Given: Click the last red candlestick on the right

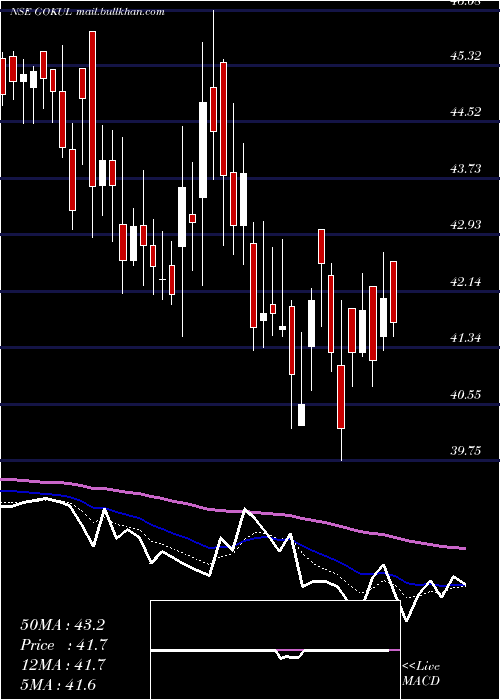Looking at the screenshot, I should pyautogui.click(x=394, y=292).
